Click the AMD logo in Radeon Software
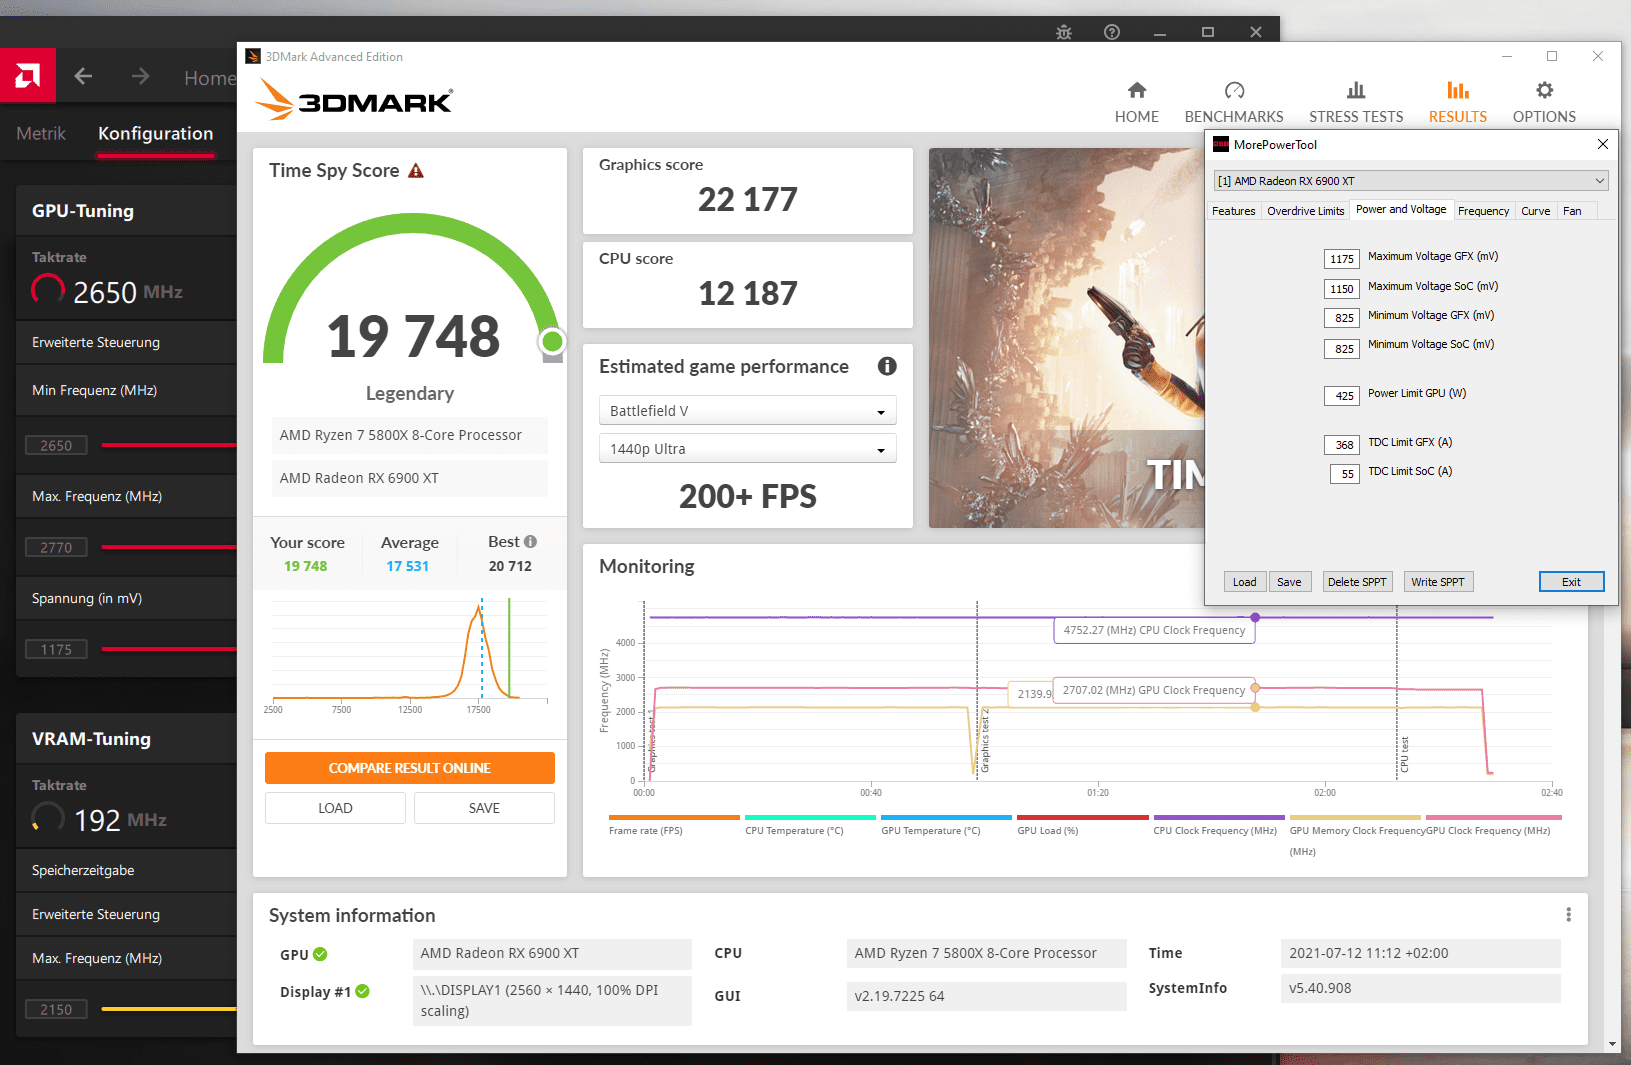Screen dimensions: 1631x1065 tap(28, 75)
